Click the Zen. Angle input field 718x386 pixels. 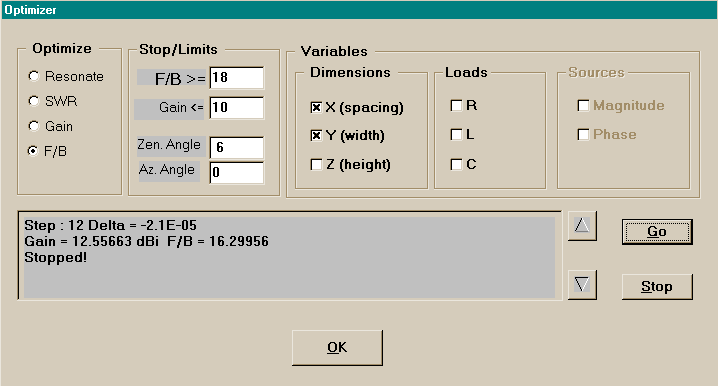[x=237, y=147]
